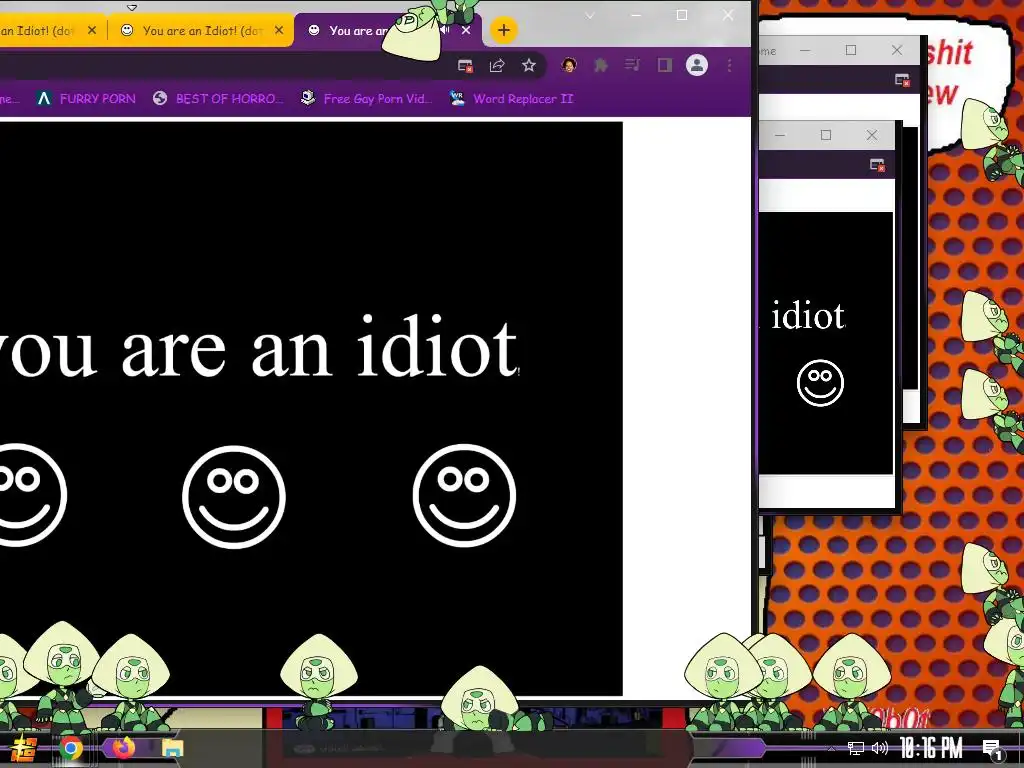Close the rear popup window

pos(897,50)
